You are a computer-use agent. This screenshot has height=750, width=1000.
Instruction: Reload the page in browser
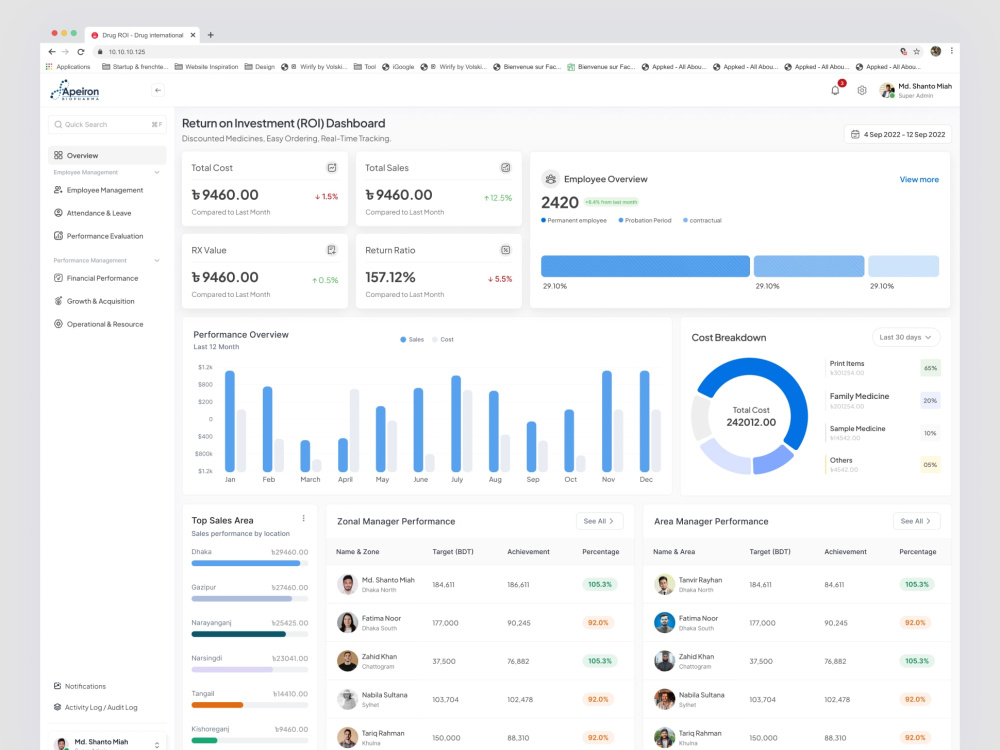click(x=80, y=52)
